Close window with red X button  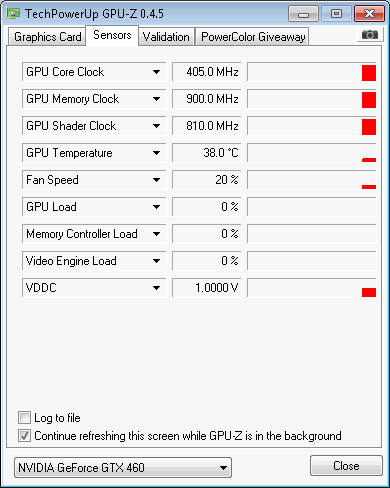pyautogui.click(x=369, y=14)
